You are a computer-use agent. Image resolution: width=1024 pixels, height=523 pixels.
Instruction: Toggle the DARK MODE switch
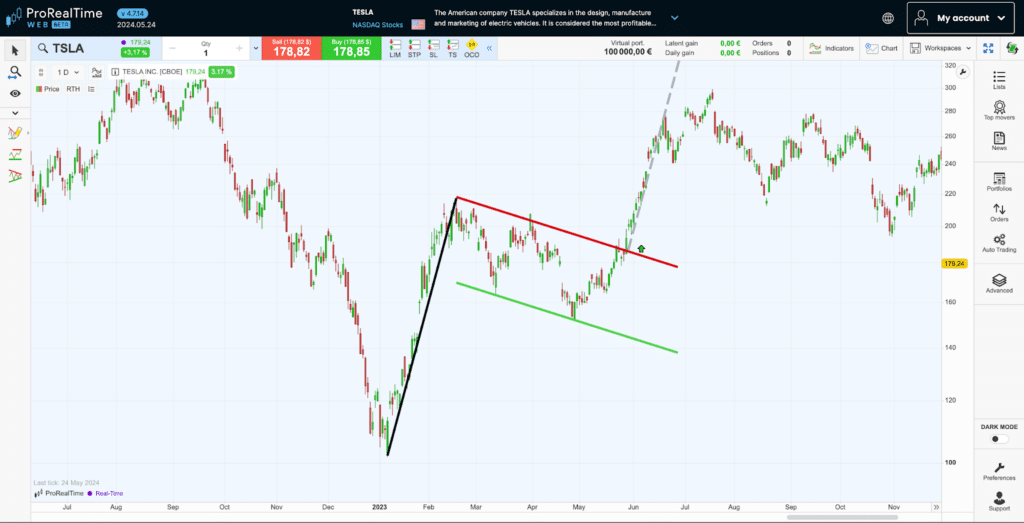[x=999, y=439]
